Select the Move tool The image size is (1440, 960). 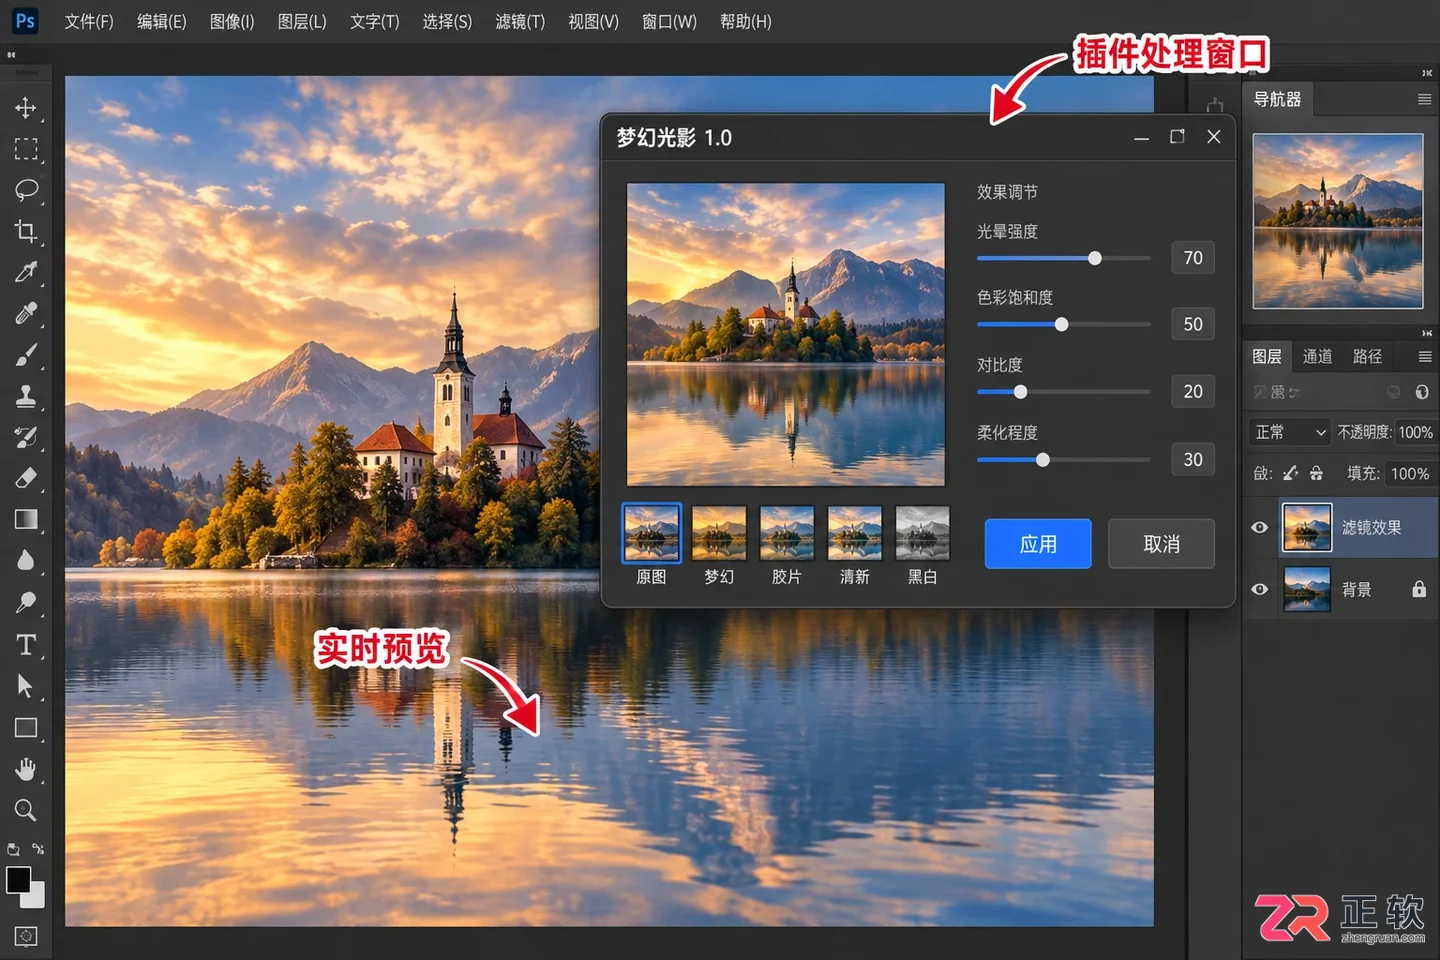[26, 108]
